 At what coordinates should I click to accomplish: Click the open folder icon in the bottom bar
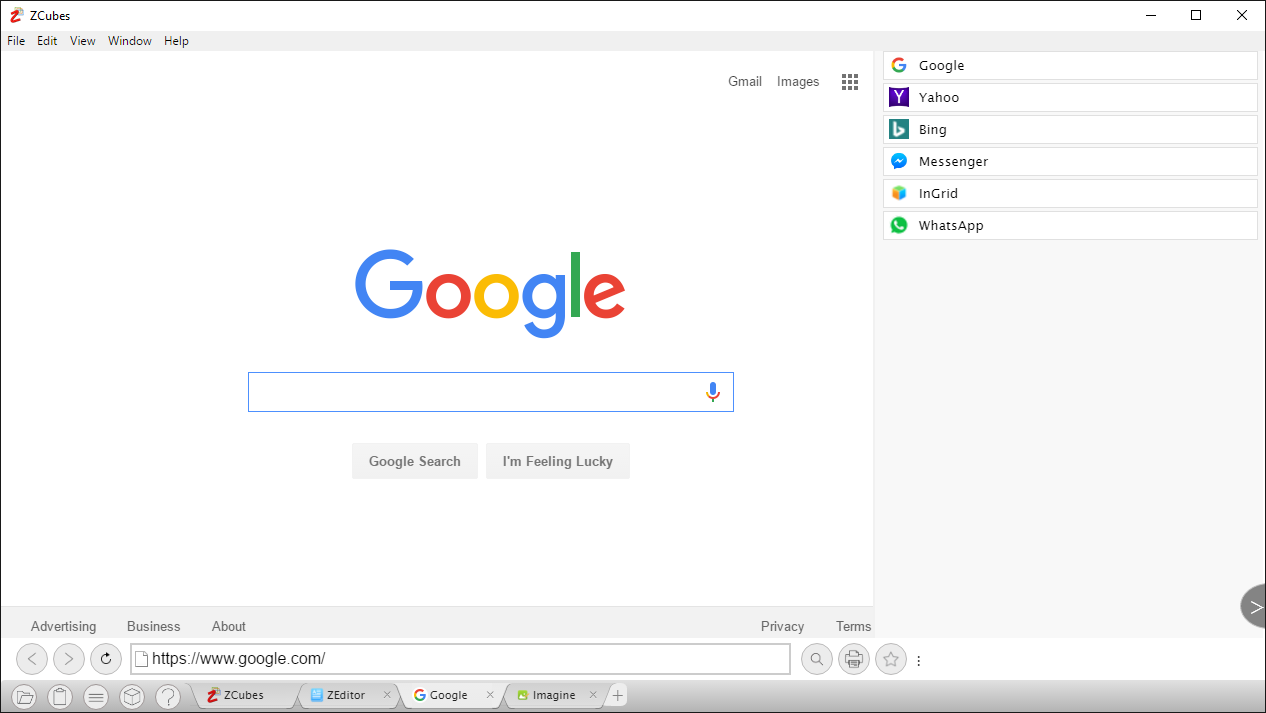[x=25, y=696]
